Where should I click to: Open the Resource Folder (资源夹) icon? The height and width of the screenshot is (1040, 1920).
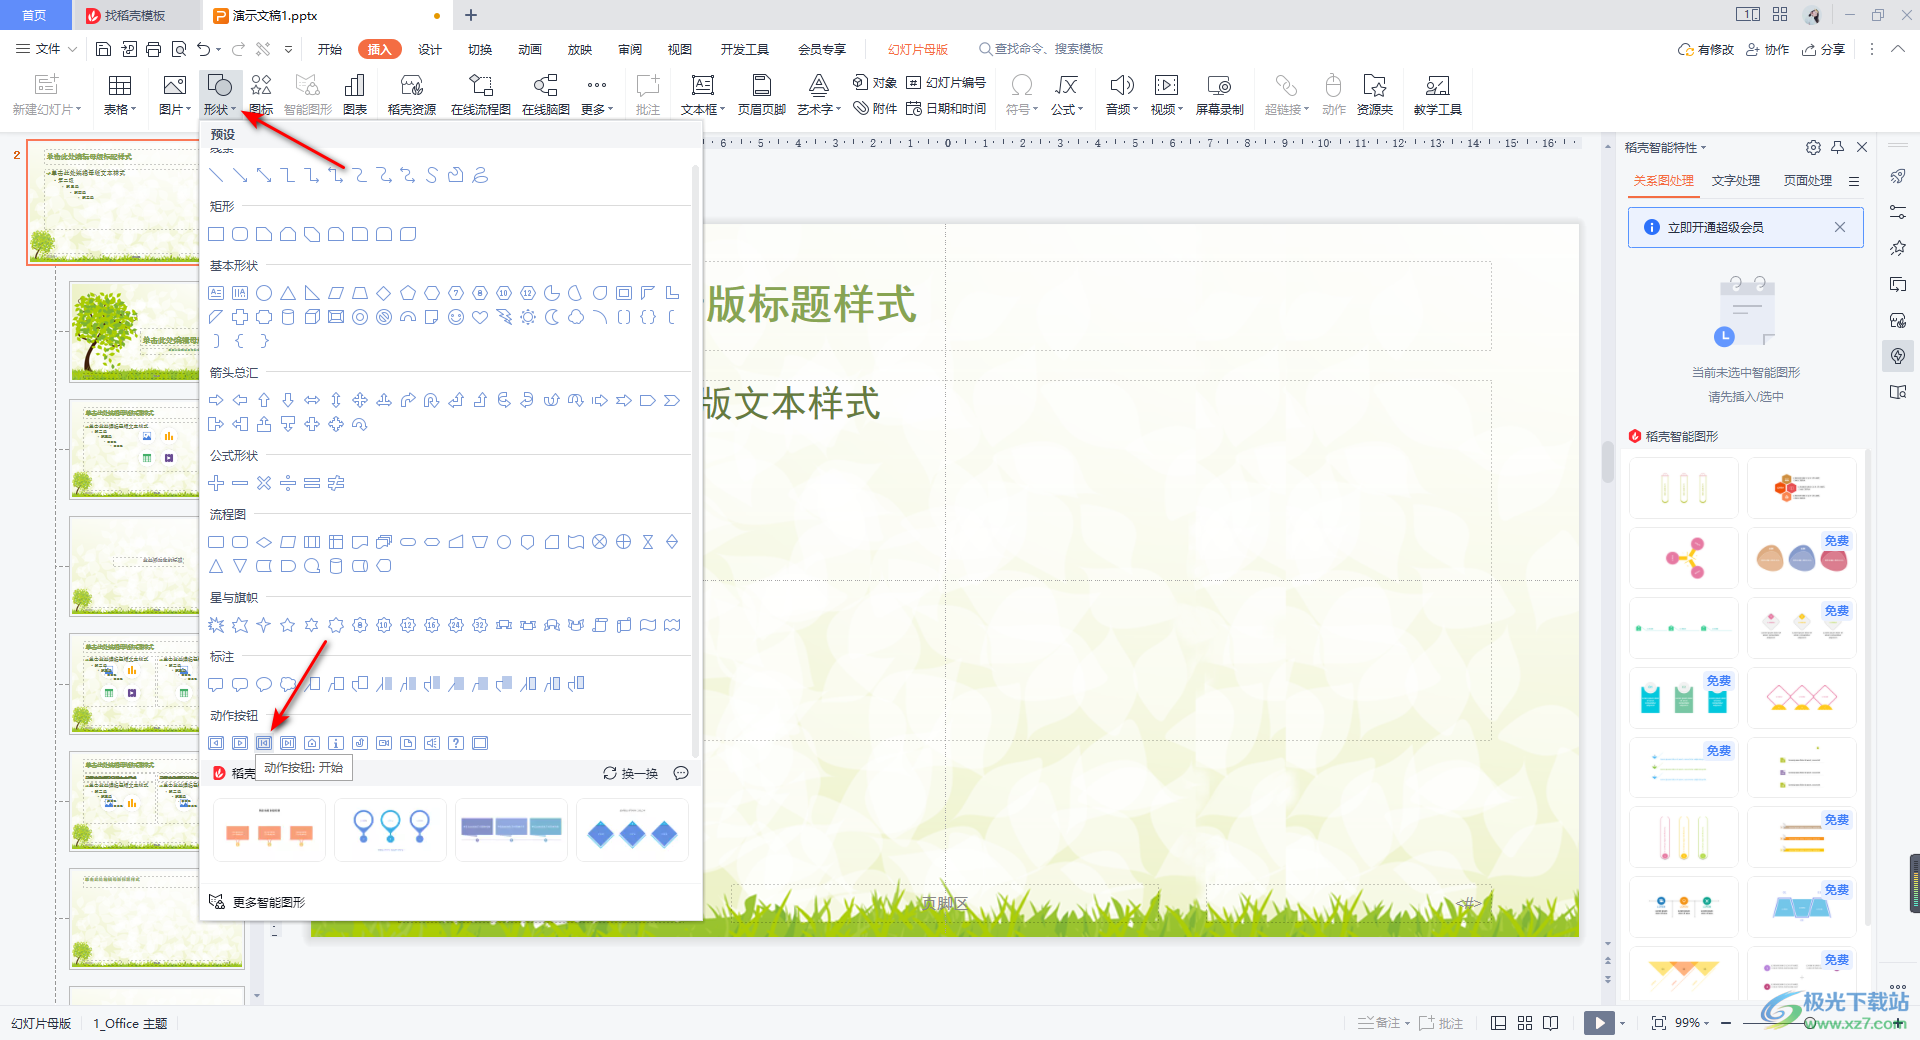coord(1375,95)
